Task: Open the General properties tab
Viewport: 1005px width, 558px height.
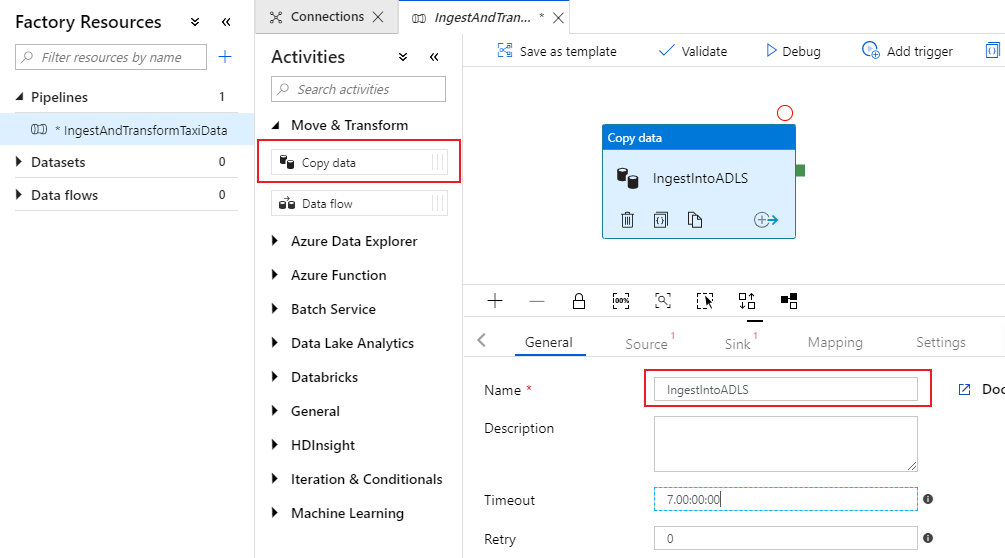Action: [x=549, y=342]
